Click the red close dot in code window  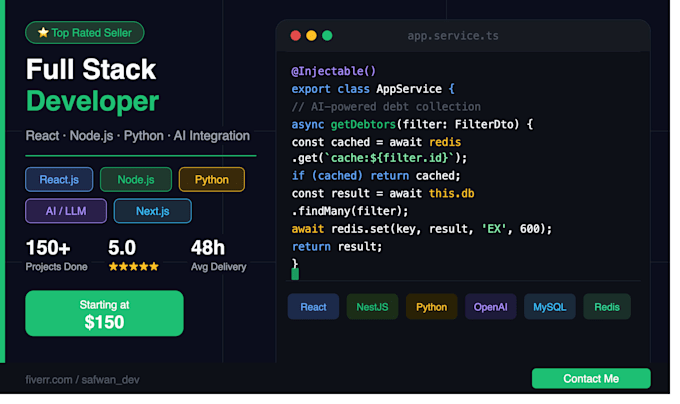pyautogui.click(x=295, y=36)
